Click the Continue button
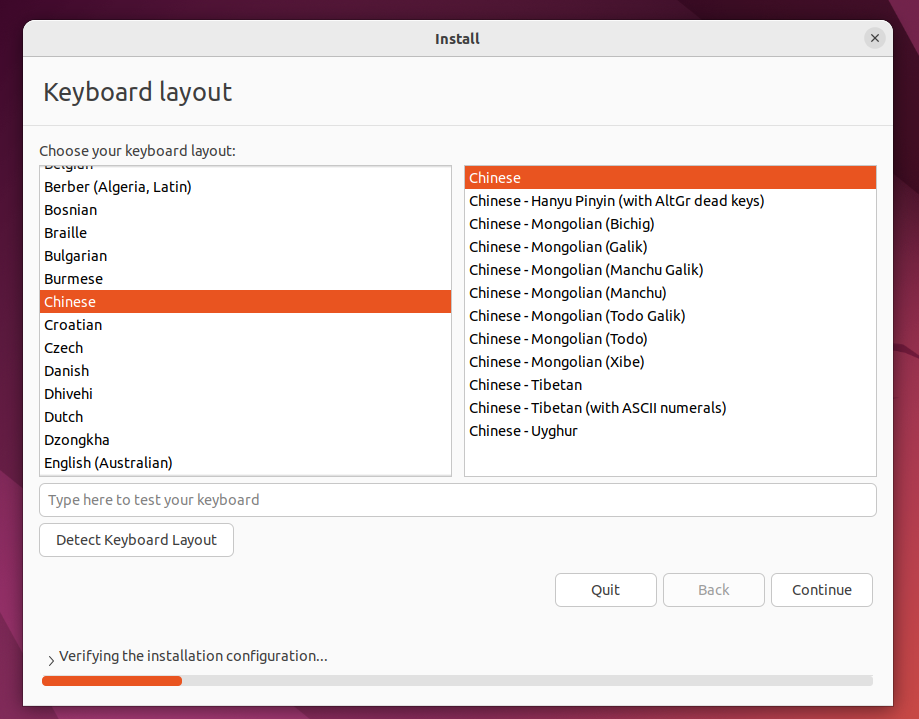Image resolution: width=919 pixels, height=719 pixels. pos(822,589)
